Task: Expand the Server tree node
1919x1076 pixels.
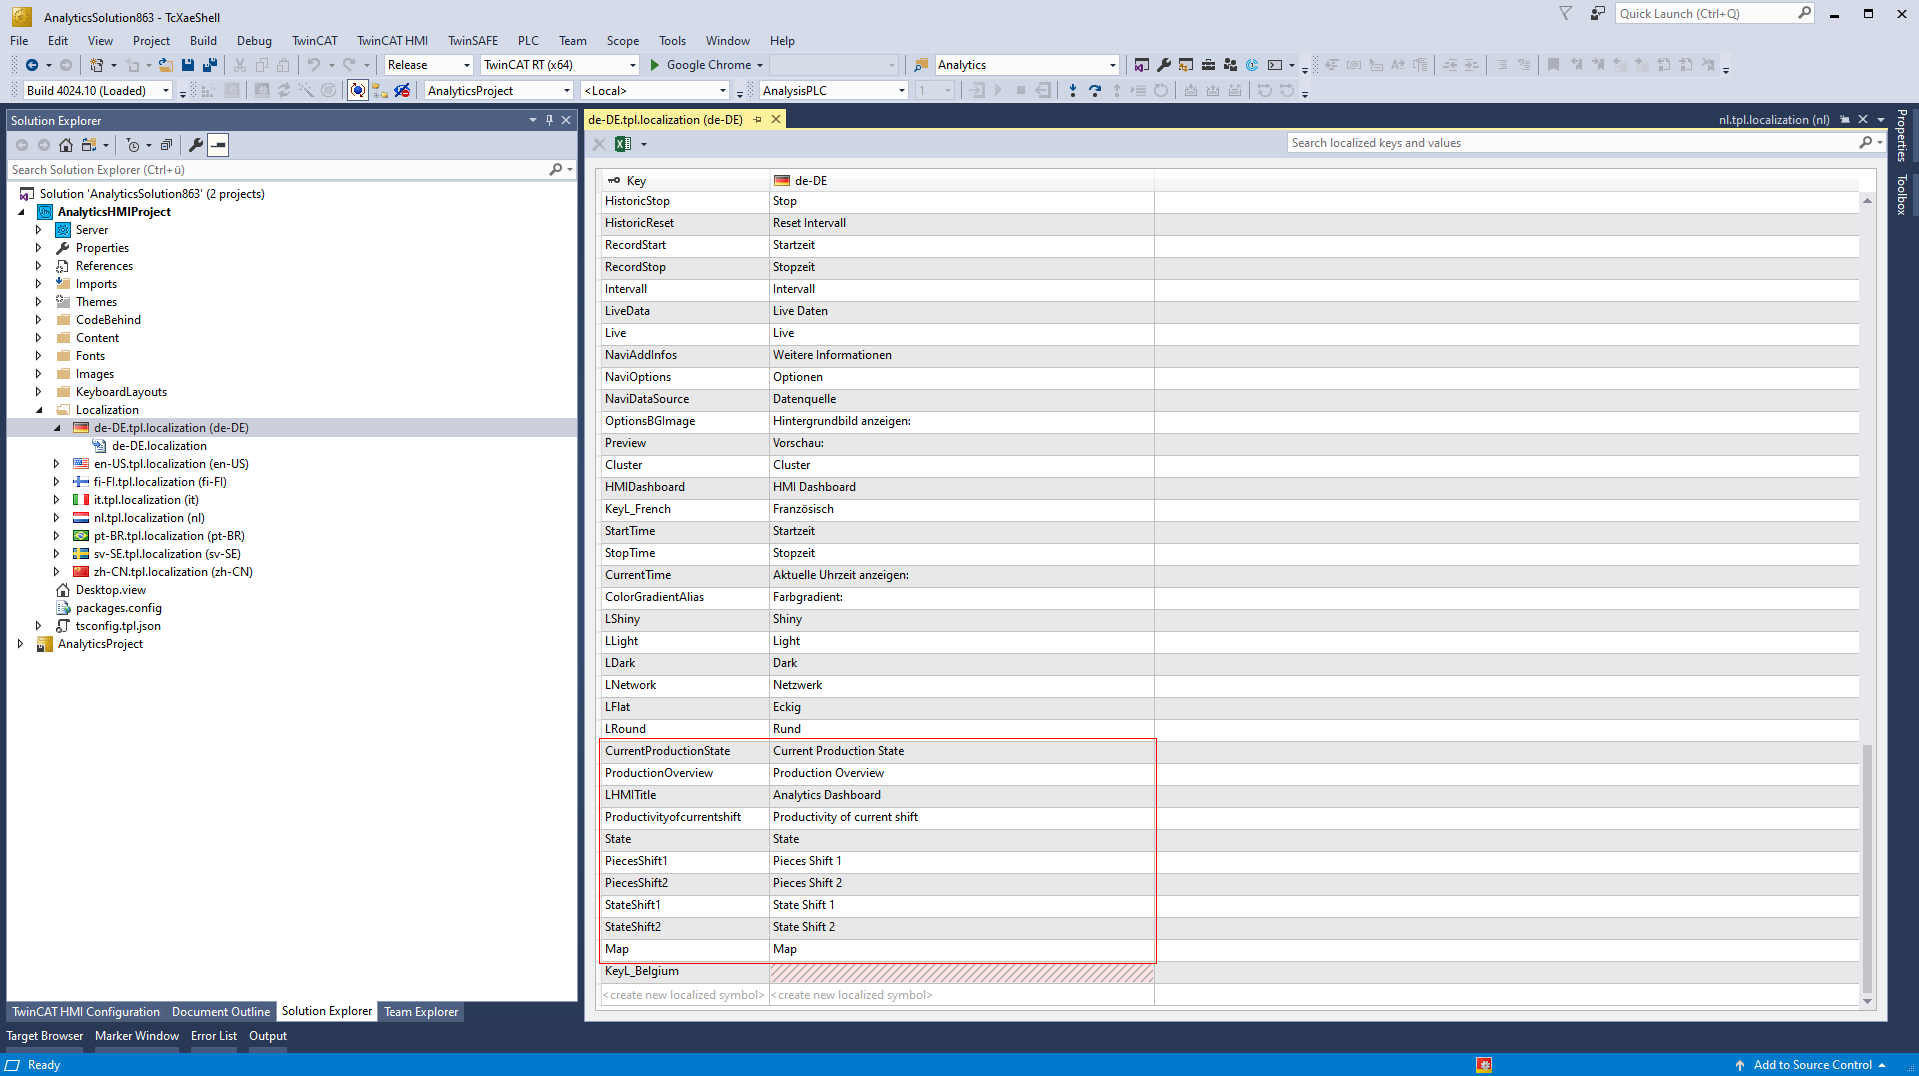Action: (39, 230)
